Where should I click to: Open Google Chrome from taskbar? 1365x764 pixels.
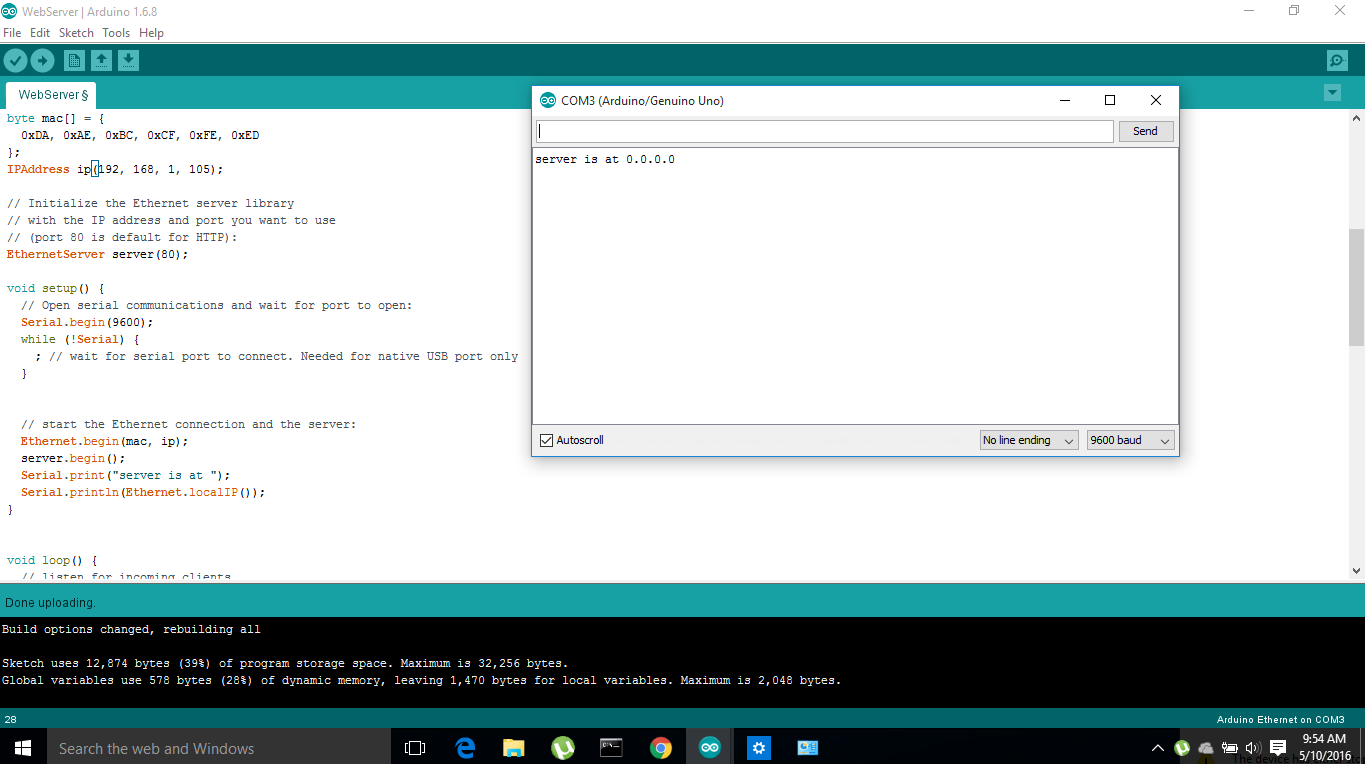(x=661, y=747)
